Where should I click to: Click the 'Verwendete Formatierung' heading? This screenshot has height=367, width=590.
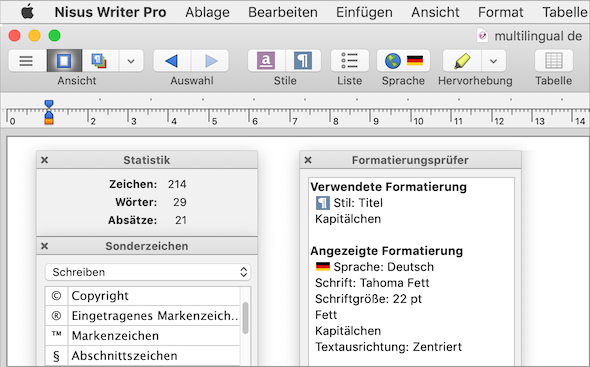coord(388,187)
